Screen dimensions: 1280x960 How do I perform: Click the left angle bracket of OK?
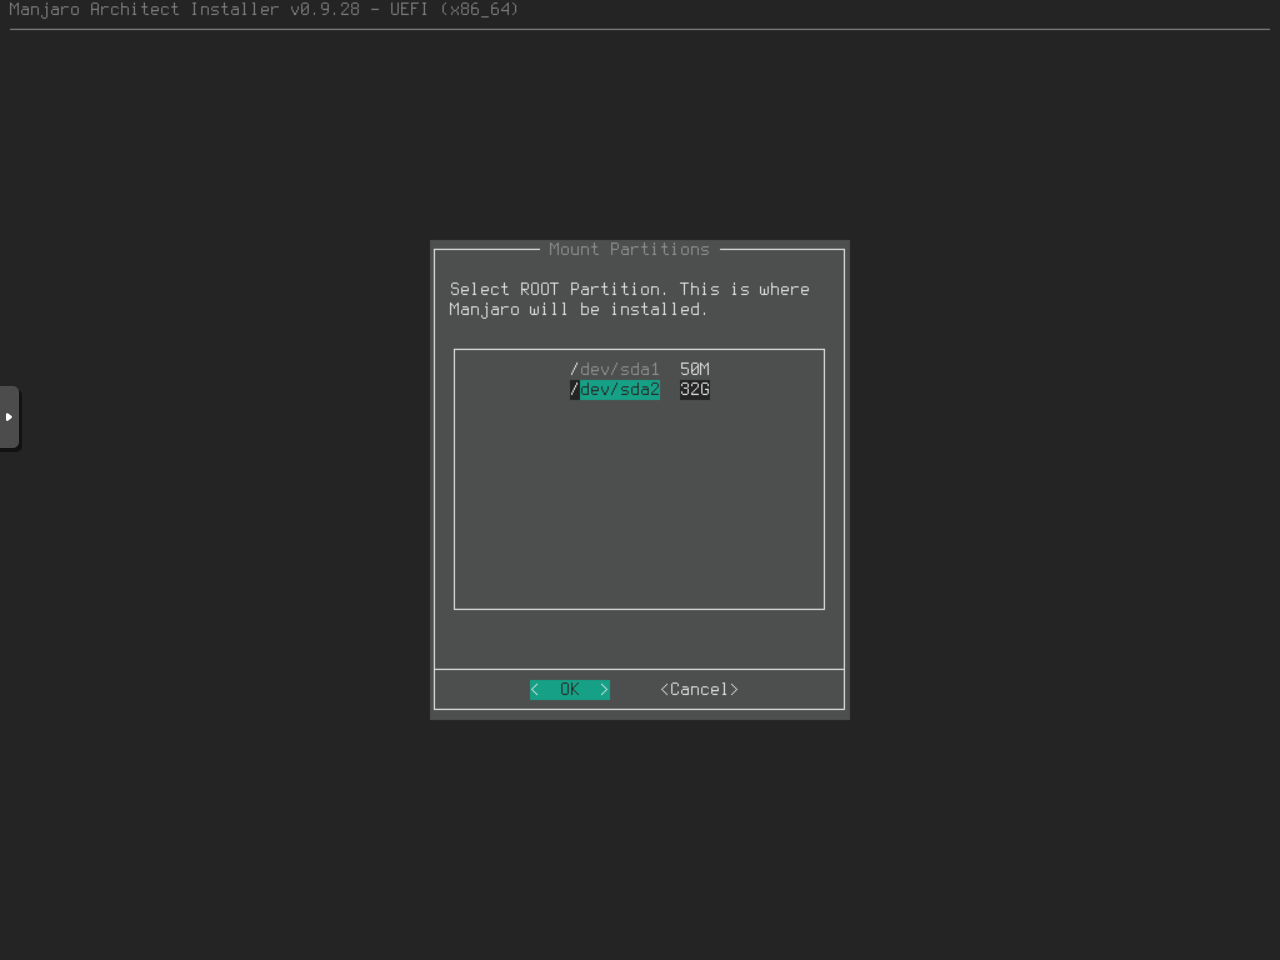535,689
